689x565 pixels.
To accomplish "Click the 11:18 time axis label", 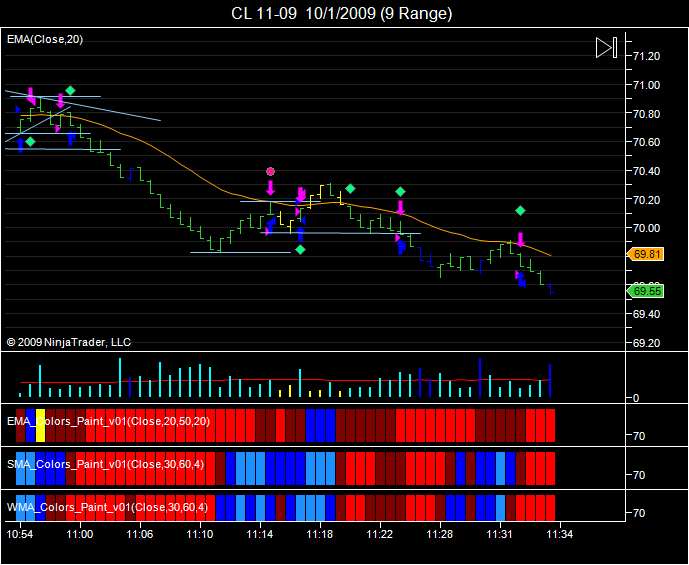I will click(x=320, y=534).
